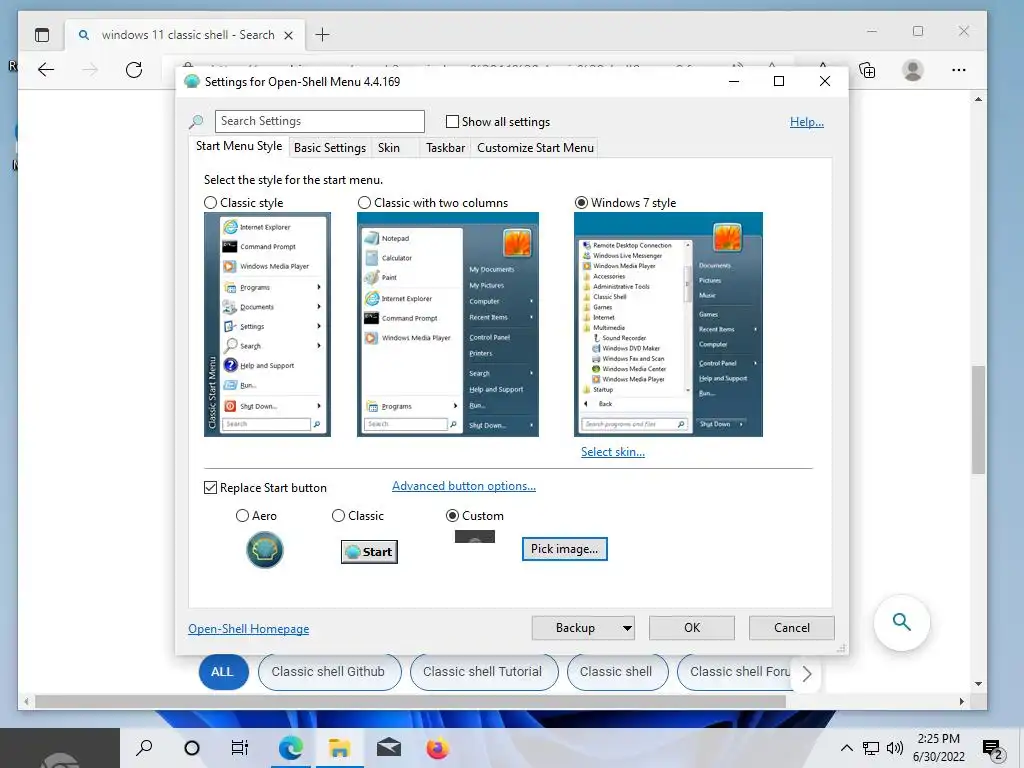Select the Classic shell suggestion chip
1024x768 pixels.
click(616, 671)
